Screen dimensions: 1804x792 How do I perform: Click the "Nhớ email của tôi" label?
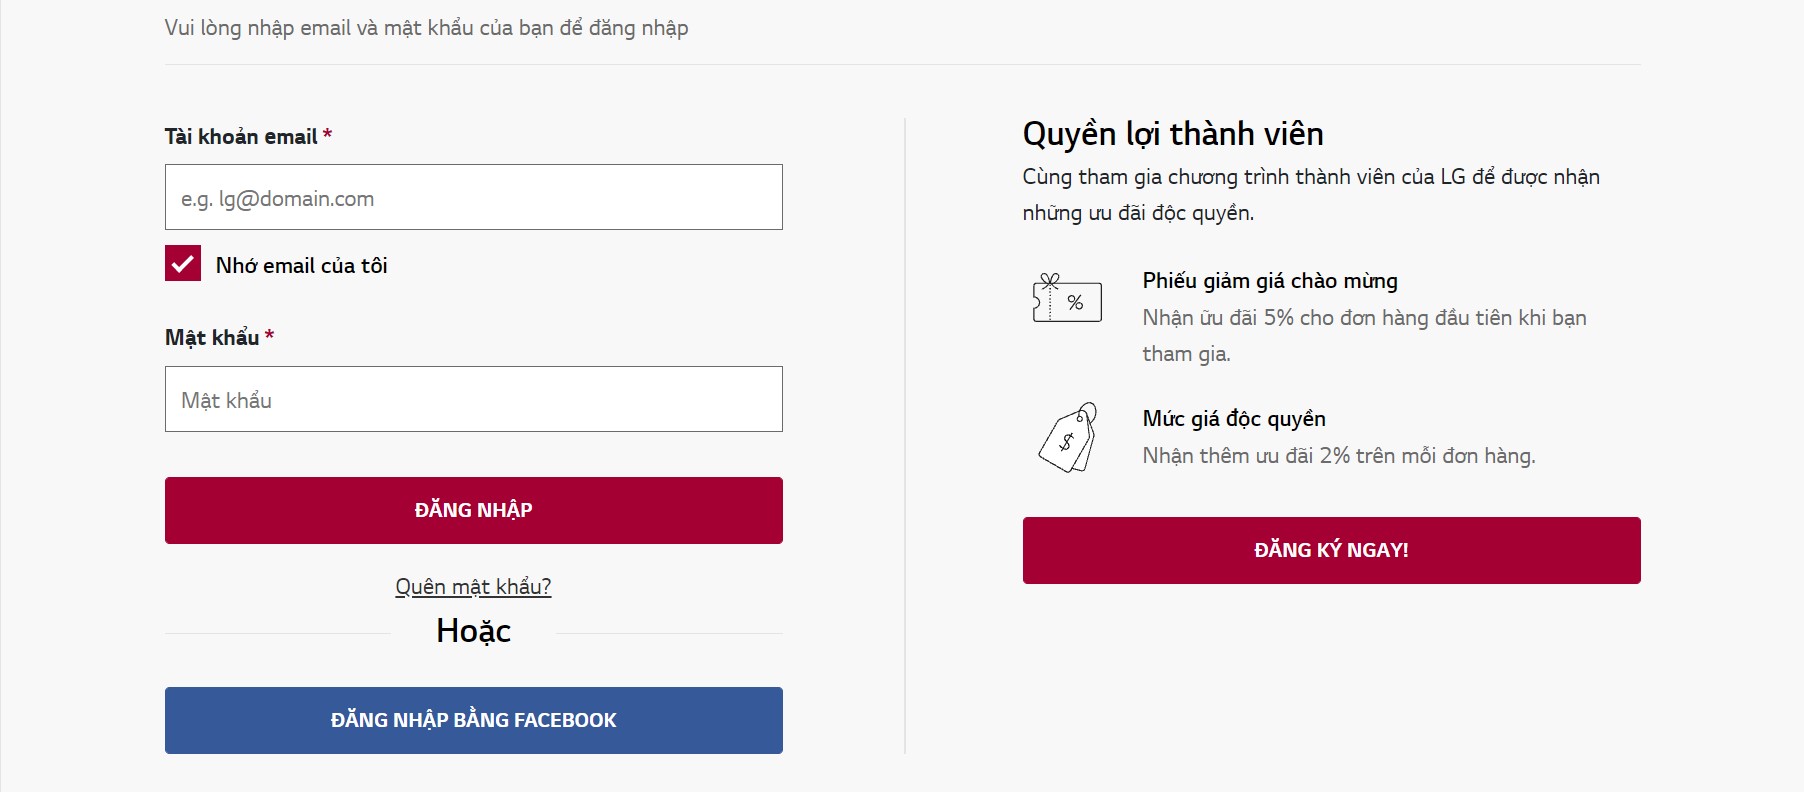[x=301, y=265]
